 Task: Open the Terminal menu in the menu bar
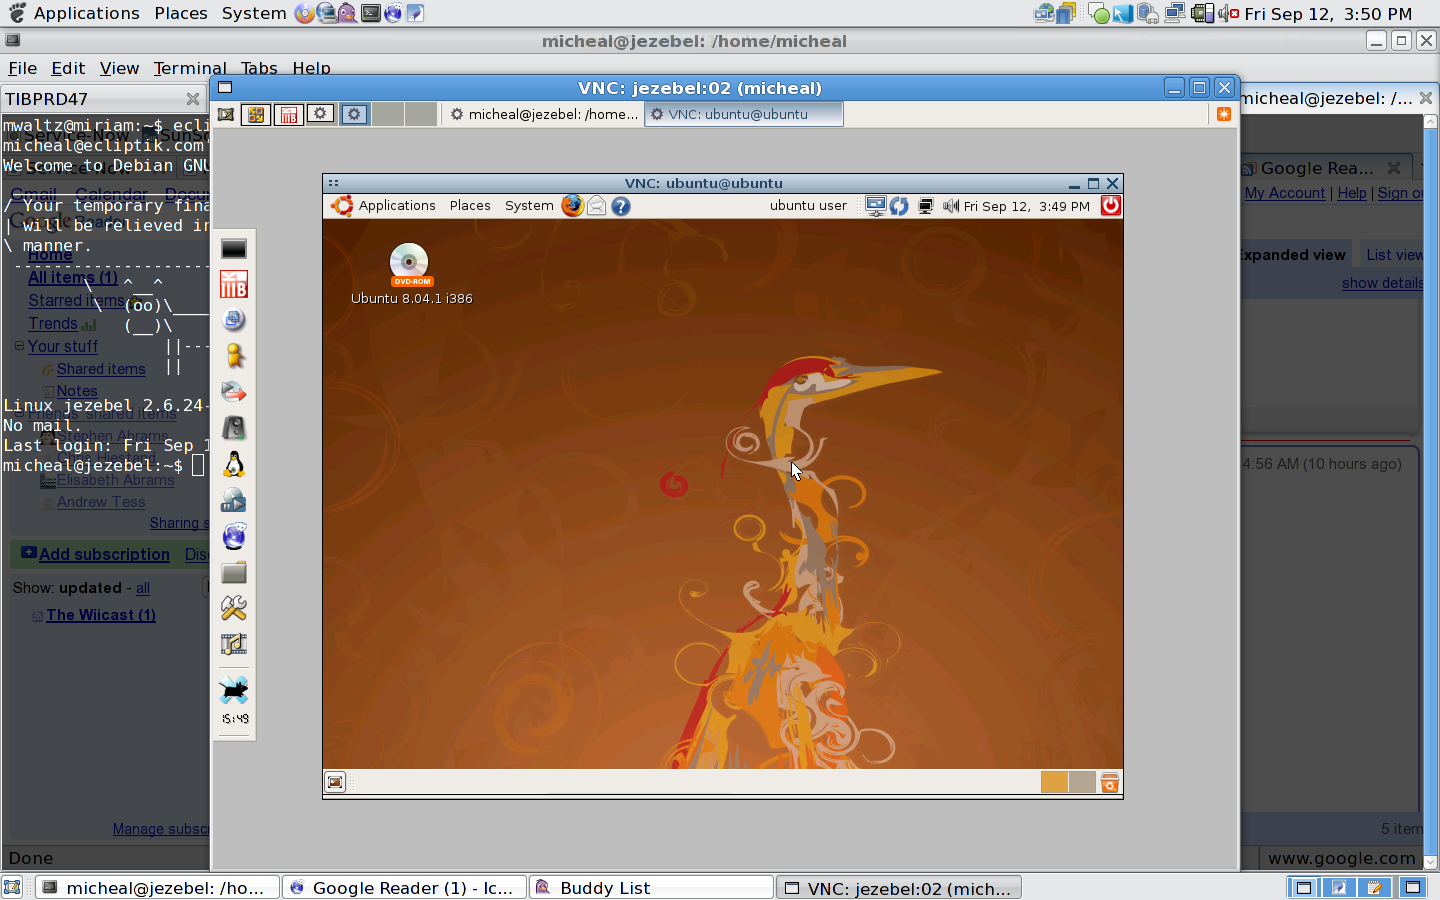point(190,68)
